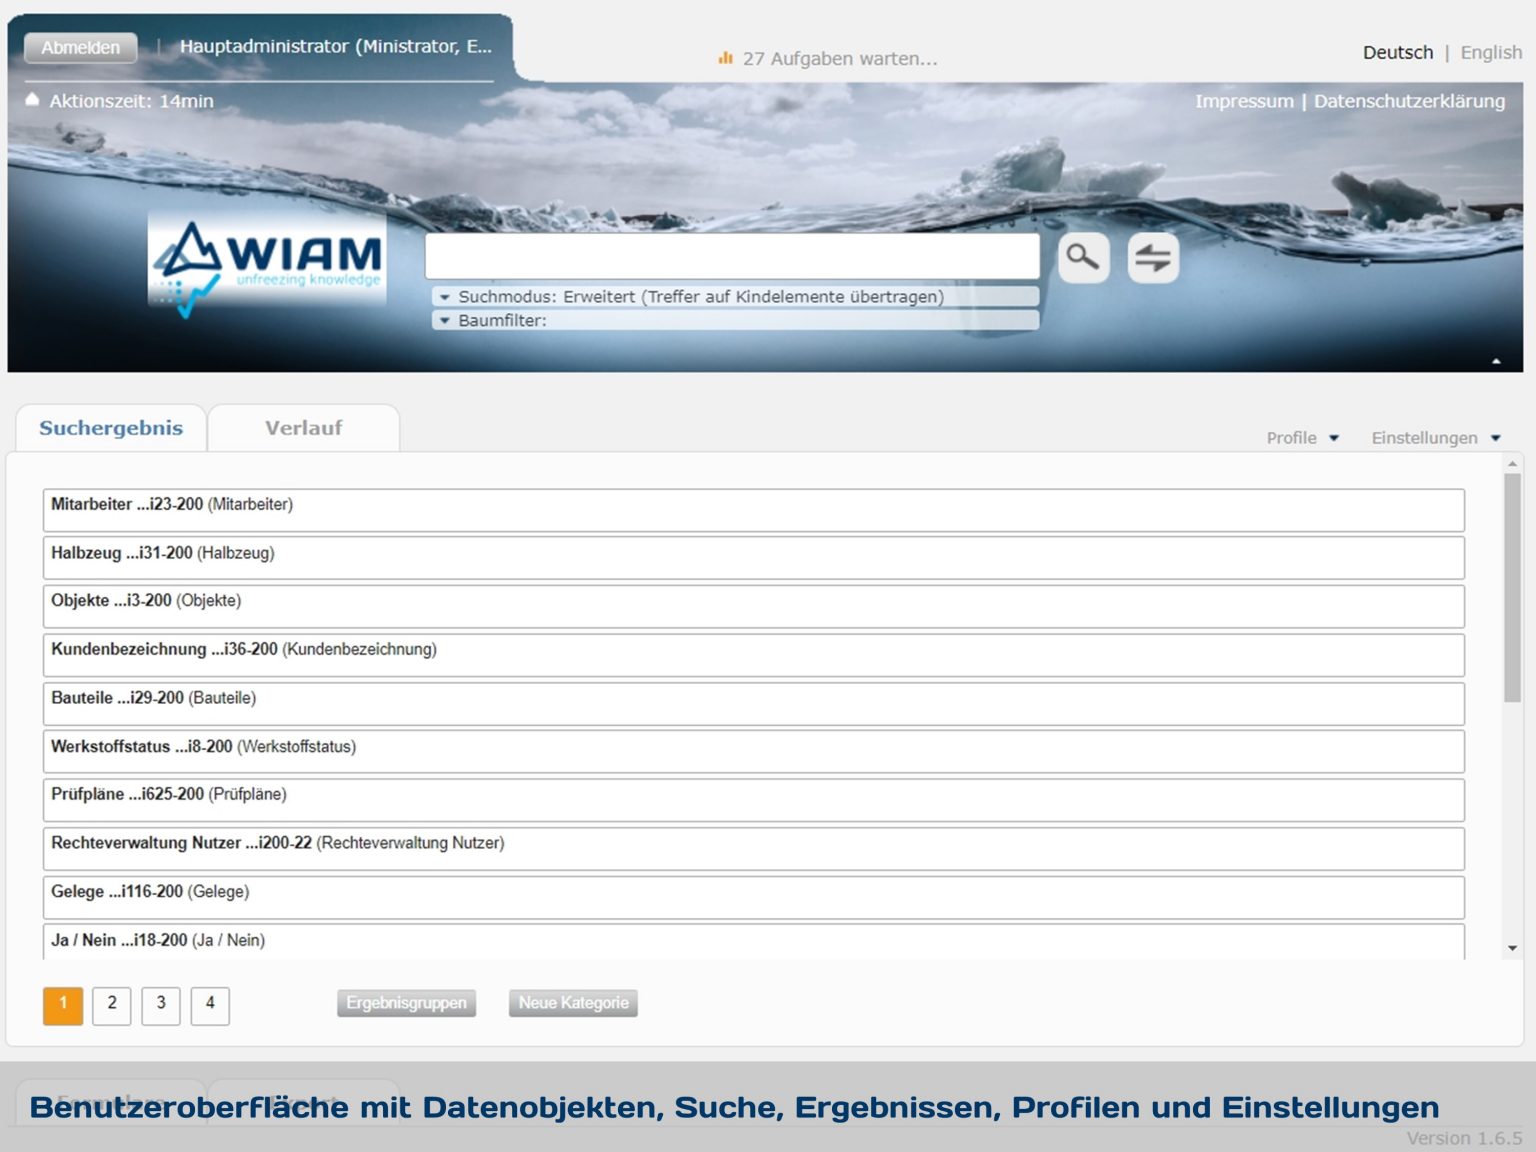The width and height of the screenshot is (1536, 1152).
Task: Click the bell icon next to Aktionszeit
Action: coord(33,99)
